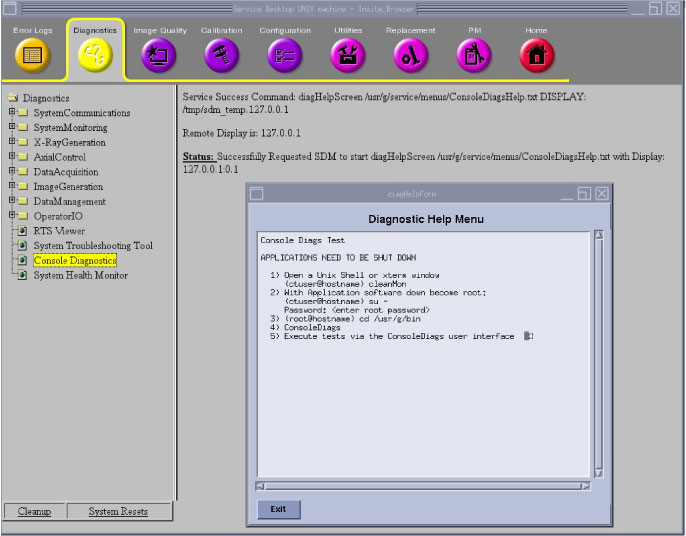Screen dimensions: 686x536
Task: Click the yellow Diagnostics toolbar icon
Action: point(95,56)
